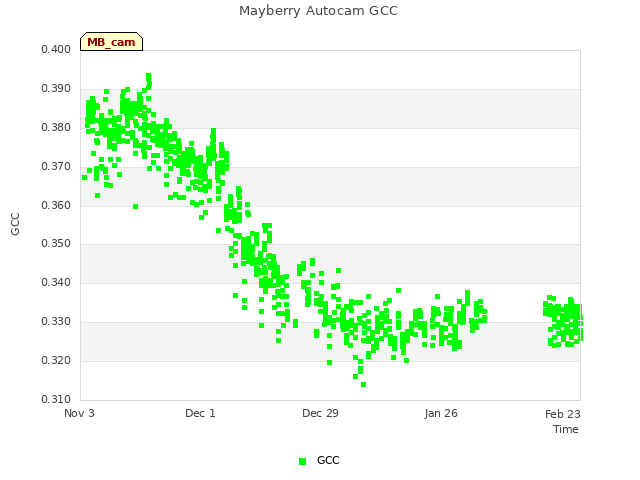The image size is (640, 480).
Task: Click the 0.350 y-axis value
Action: coord(56,243)
